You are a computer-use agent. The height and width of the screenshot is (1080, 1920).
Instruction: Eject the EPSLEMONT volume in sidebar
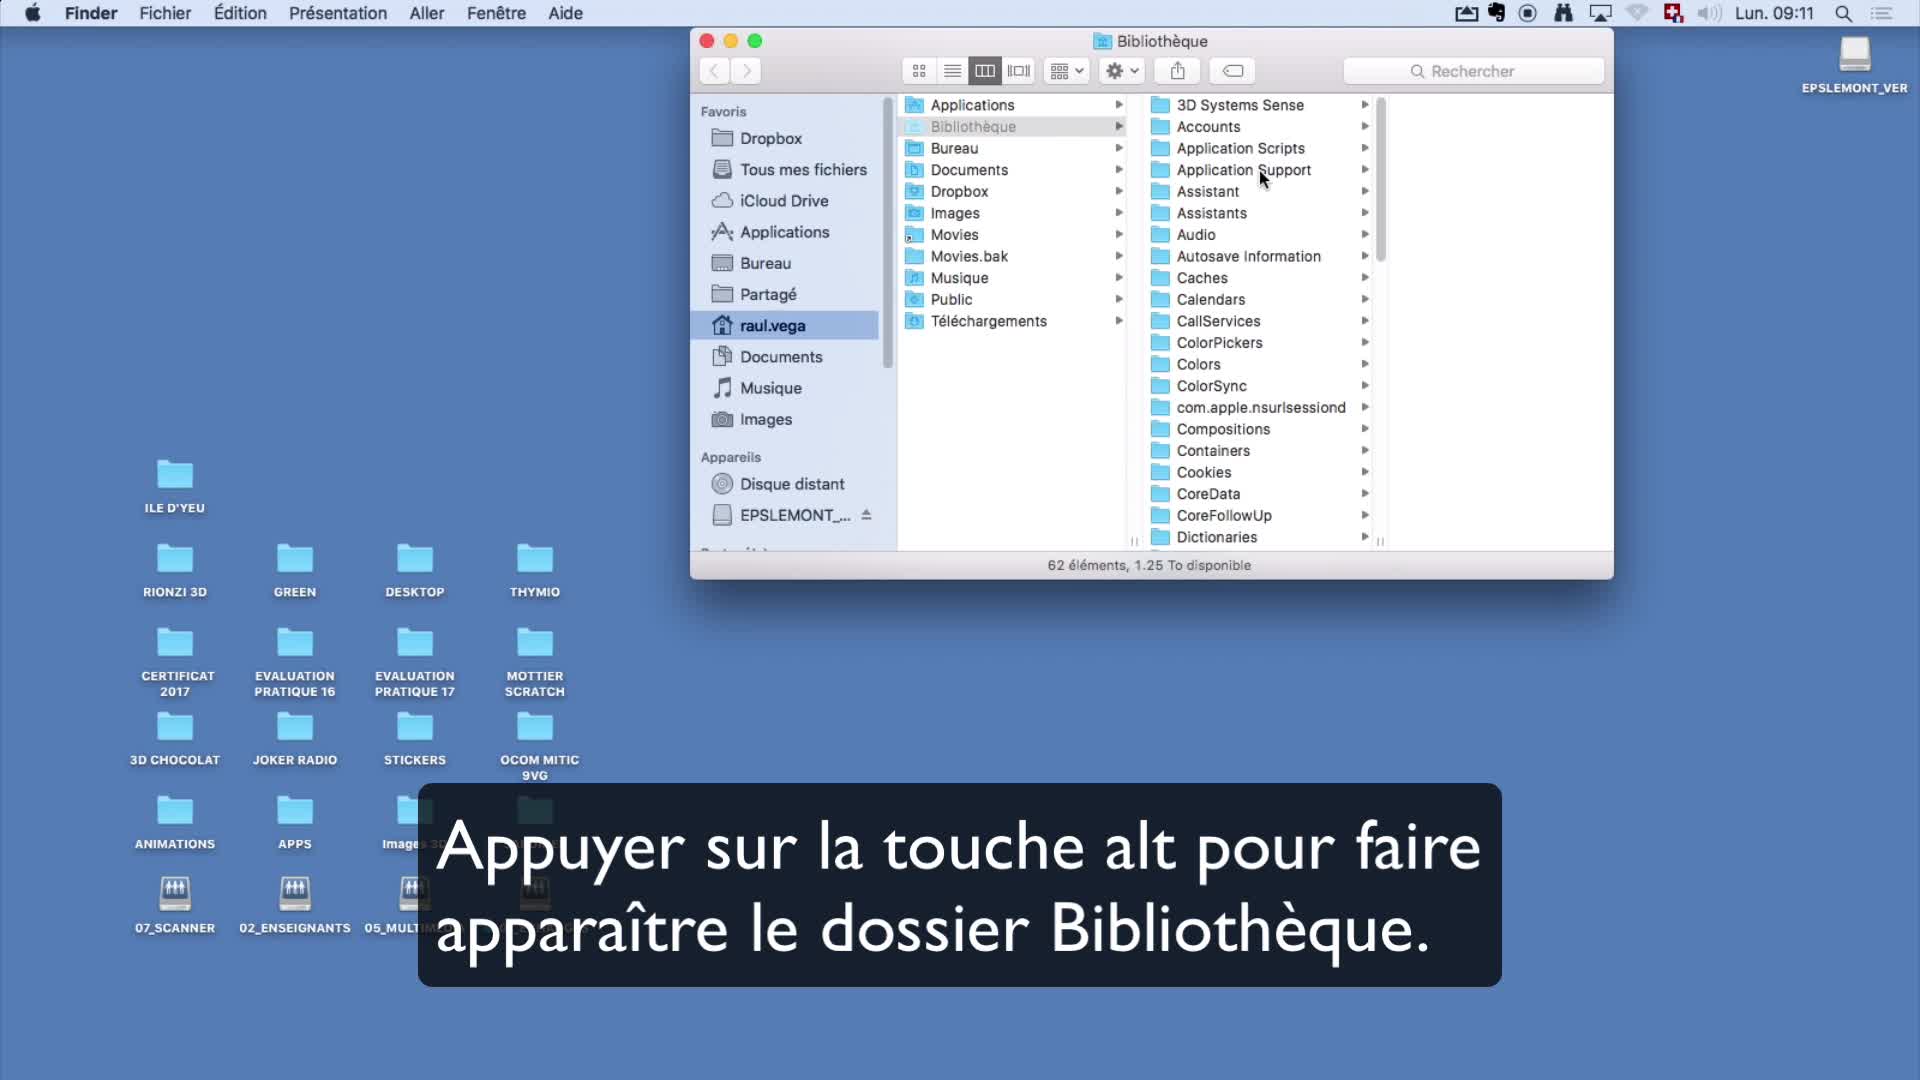coord(866,515)
